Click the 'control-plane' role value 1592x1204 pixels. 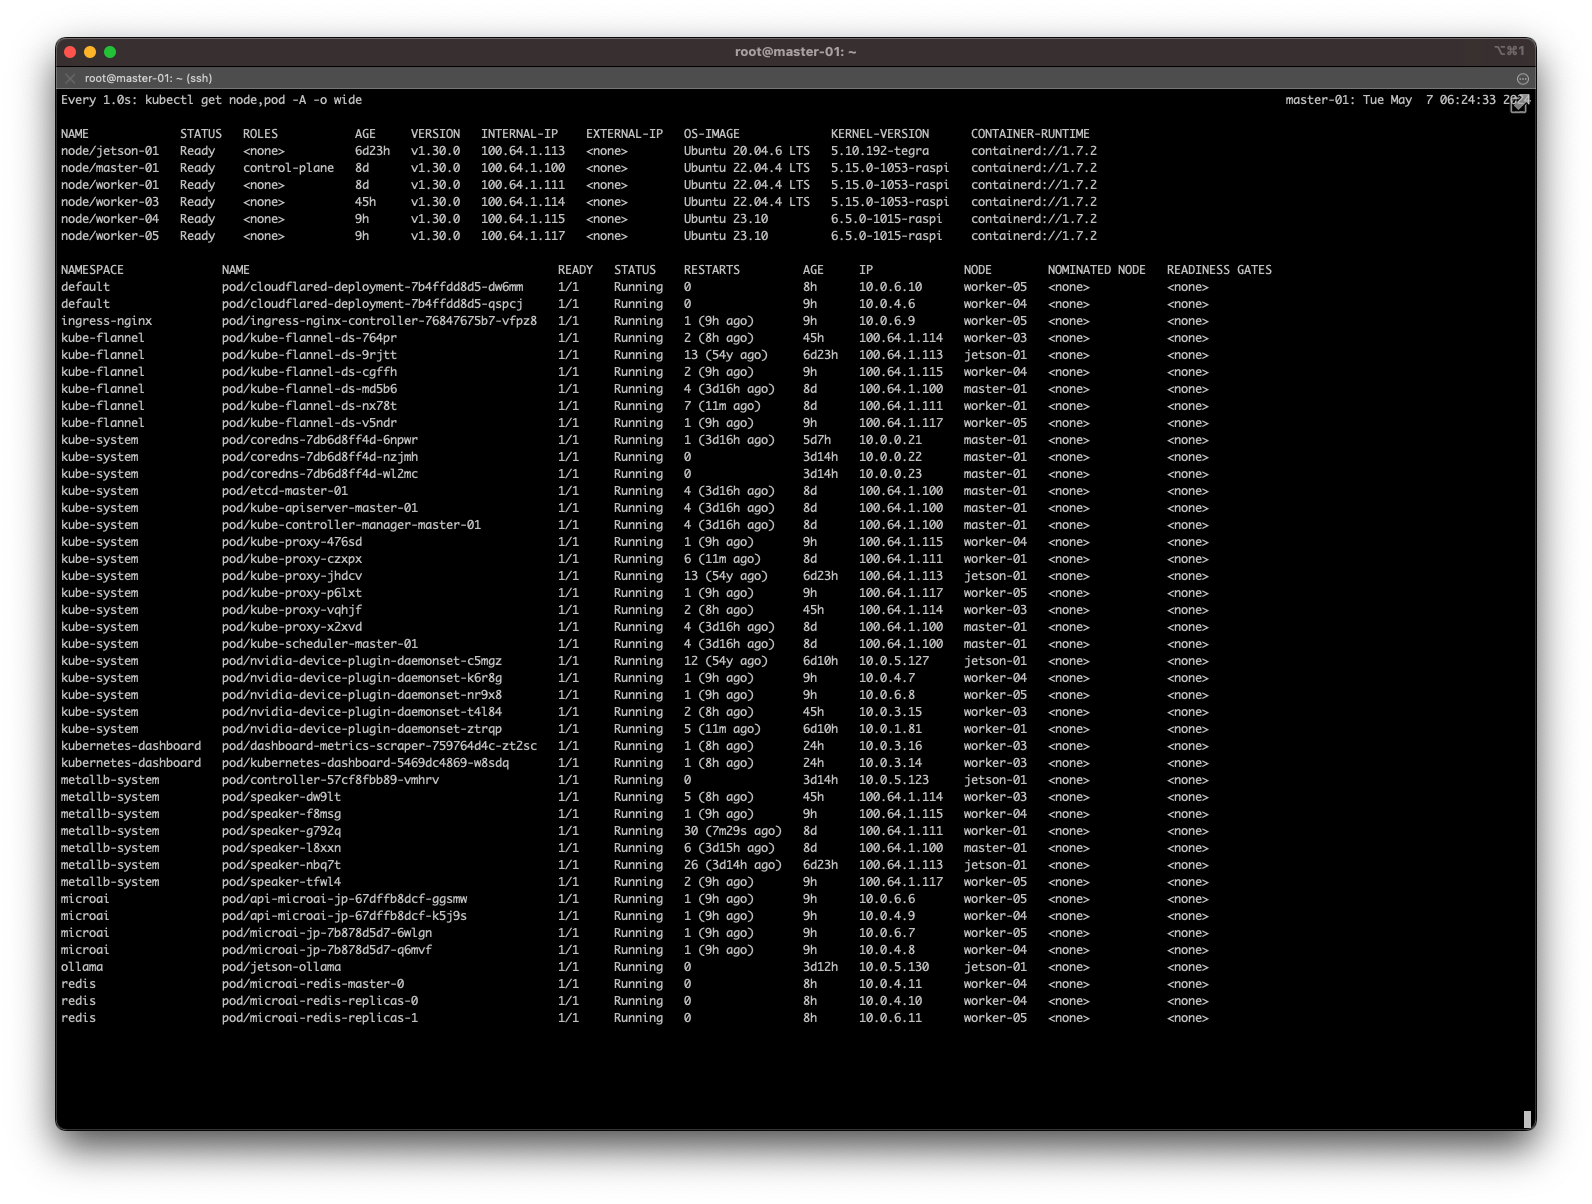pyautogui.click(x=289, y=168)
